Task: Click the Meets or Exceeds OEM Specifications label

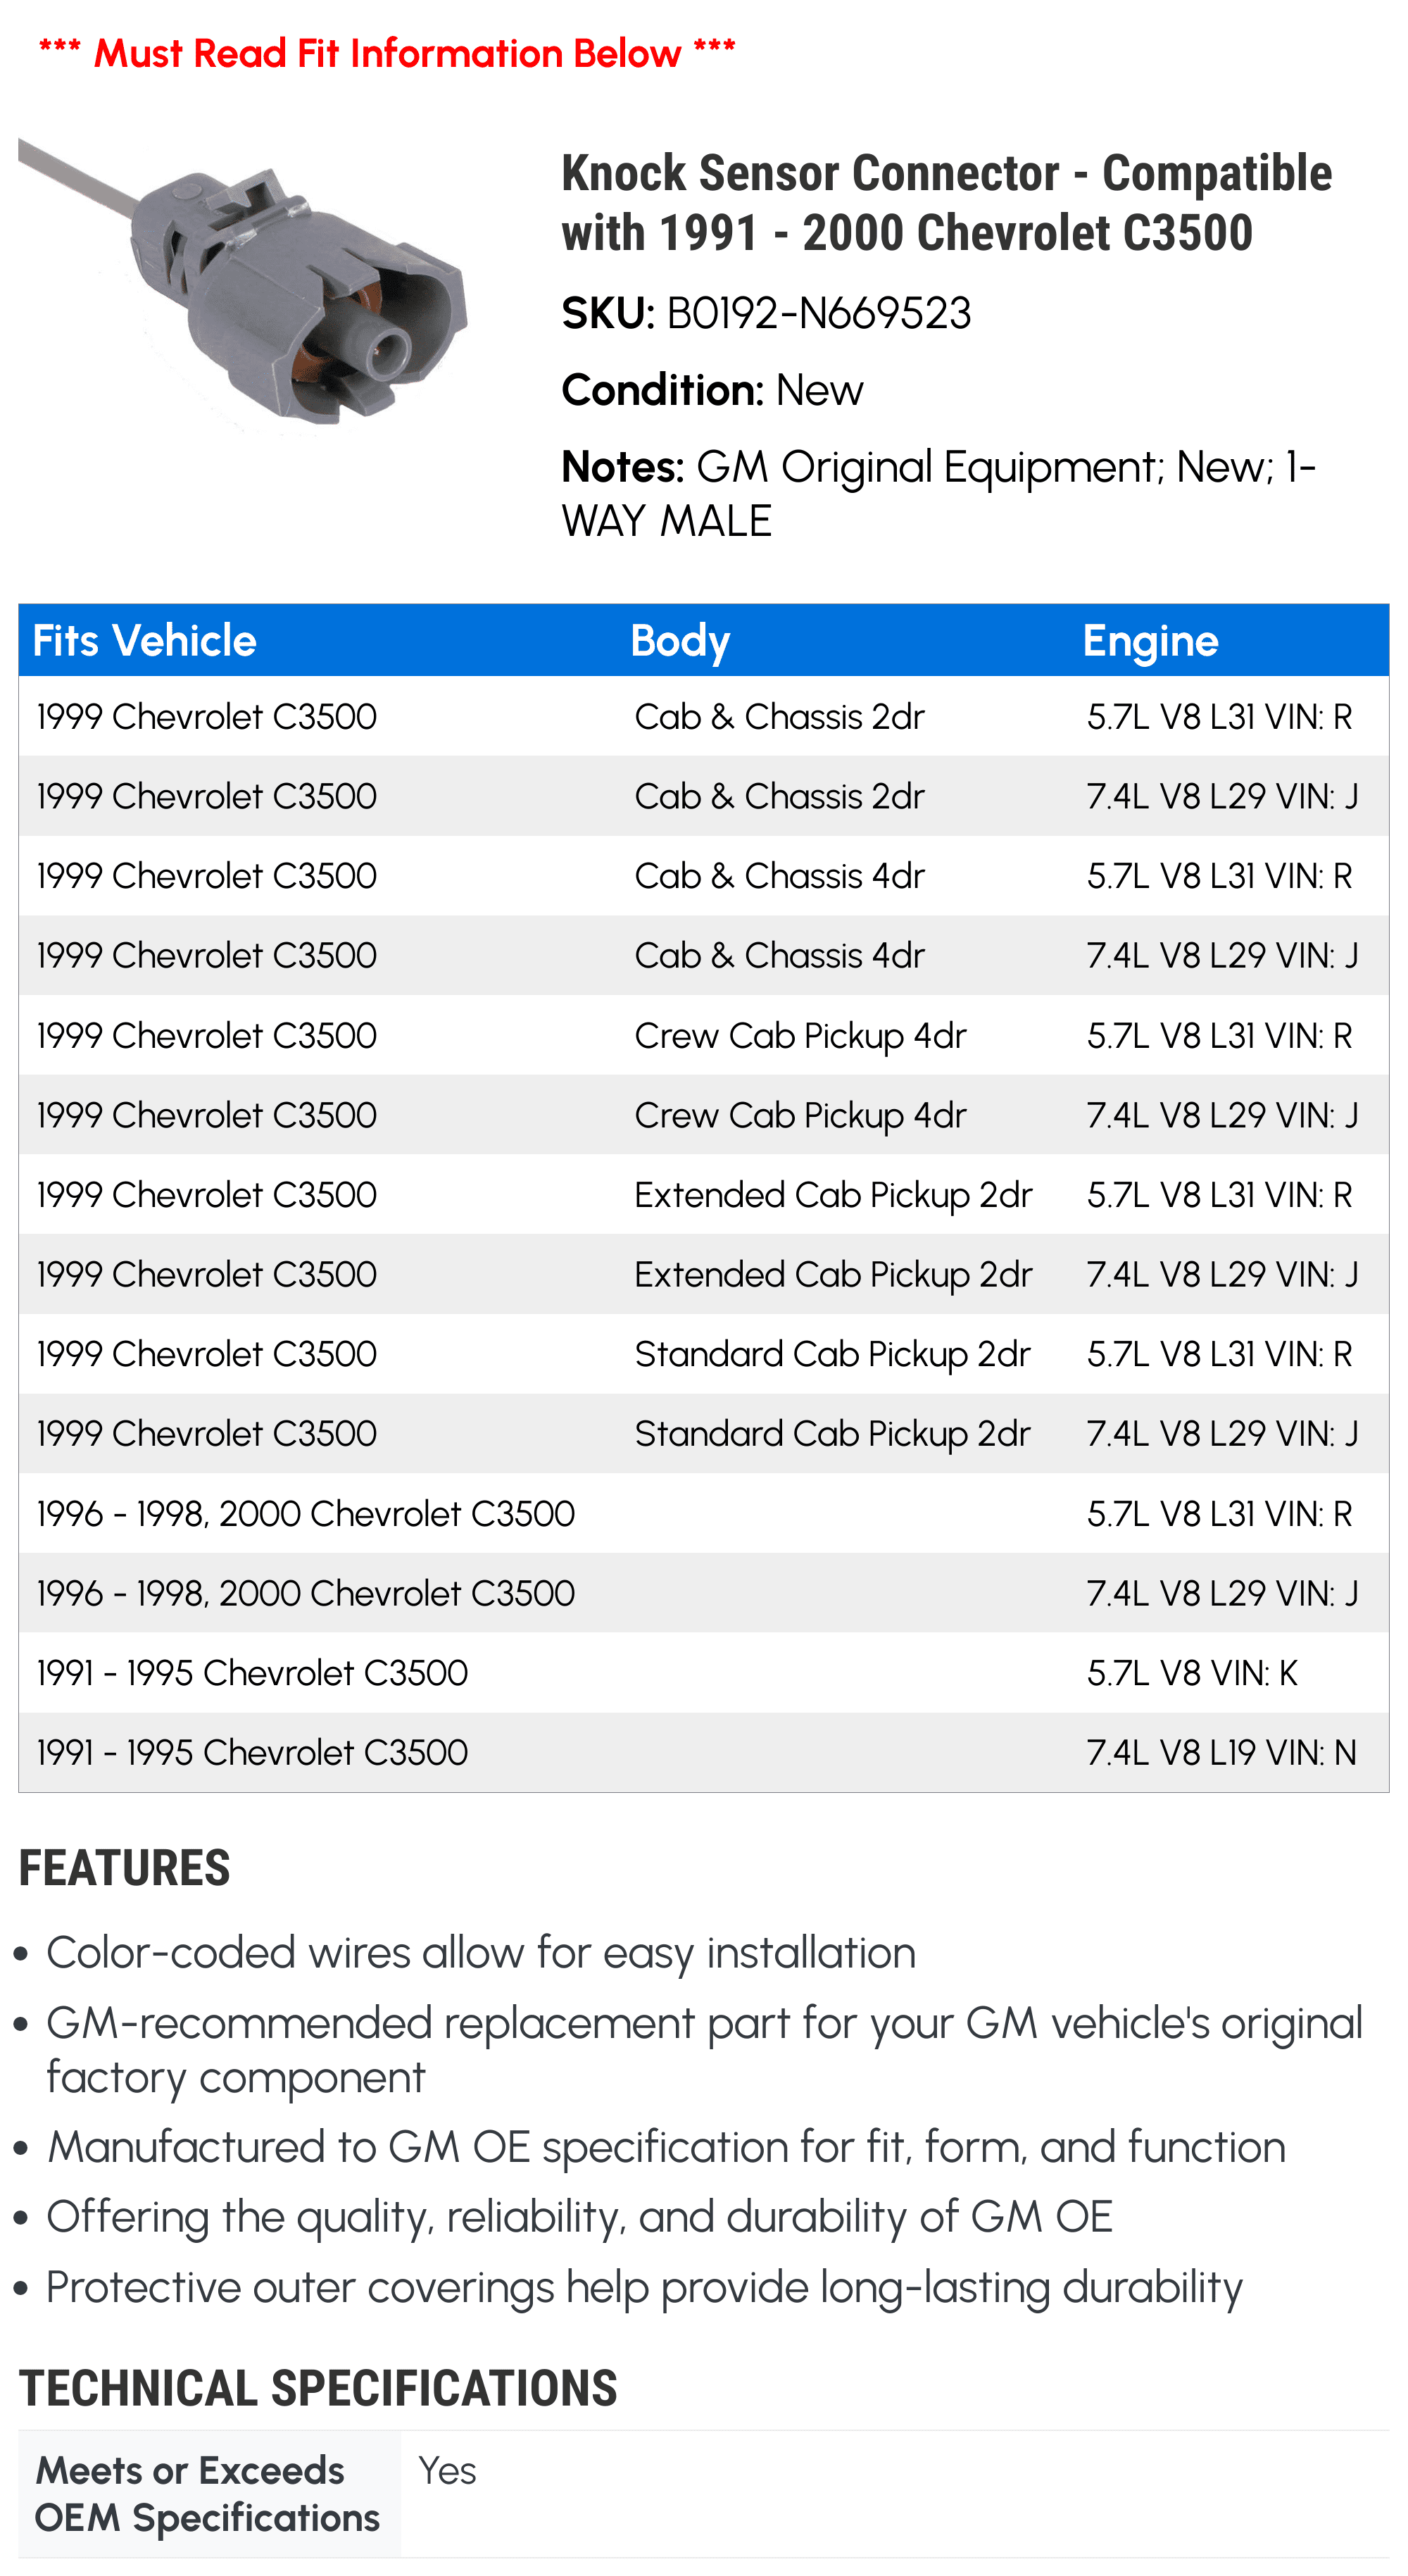Action: 208,2493
